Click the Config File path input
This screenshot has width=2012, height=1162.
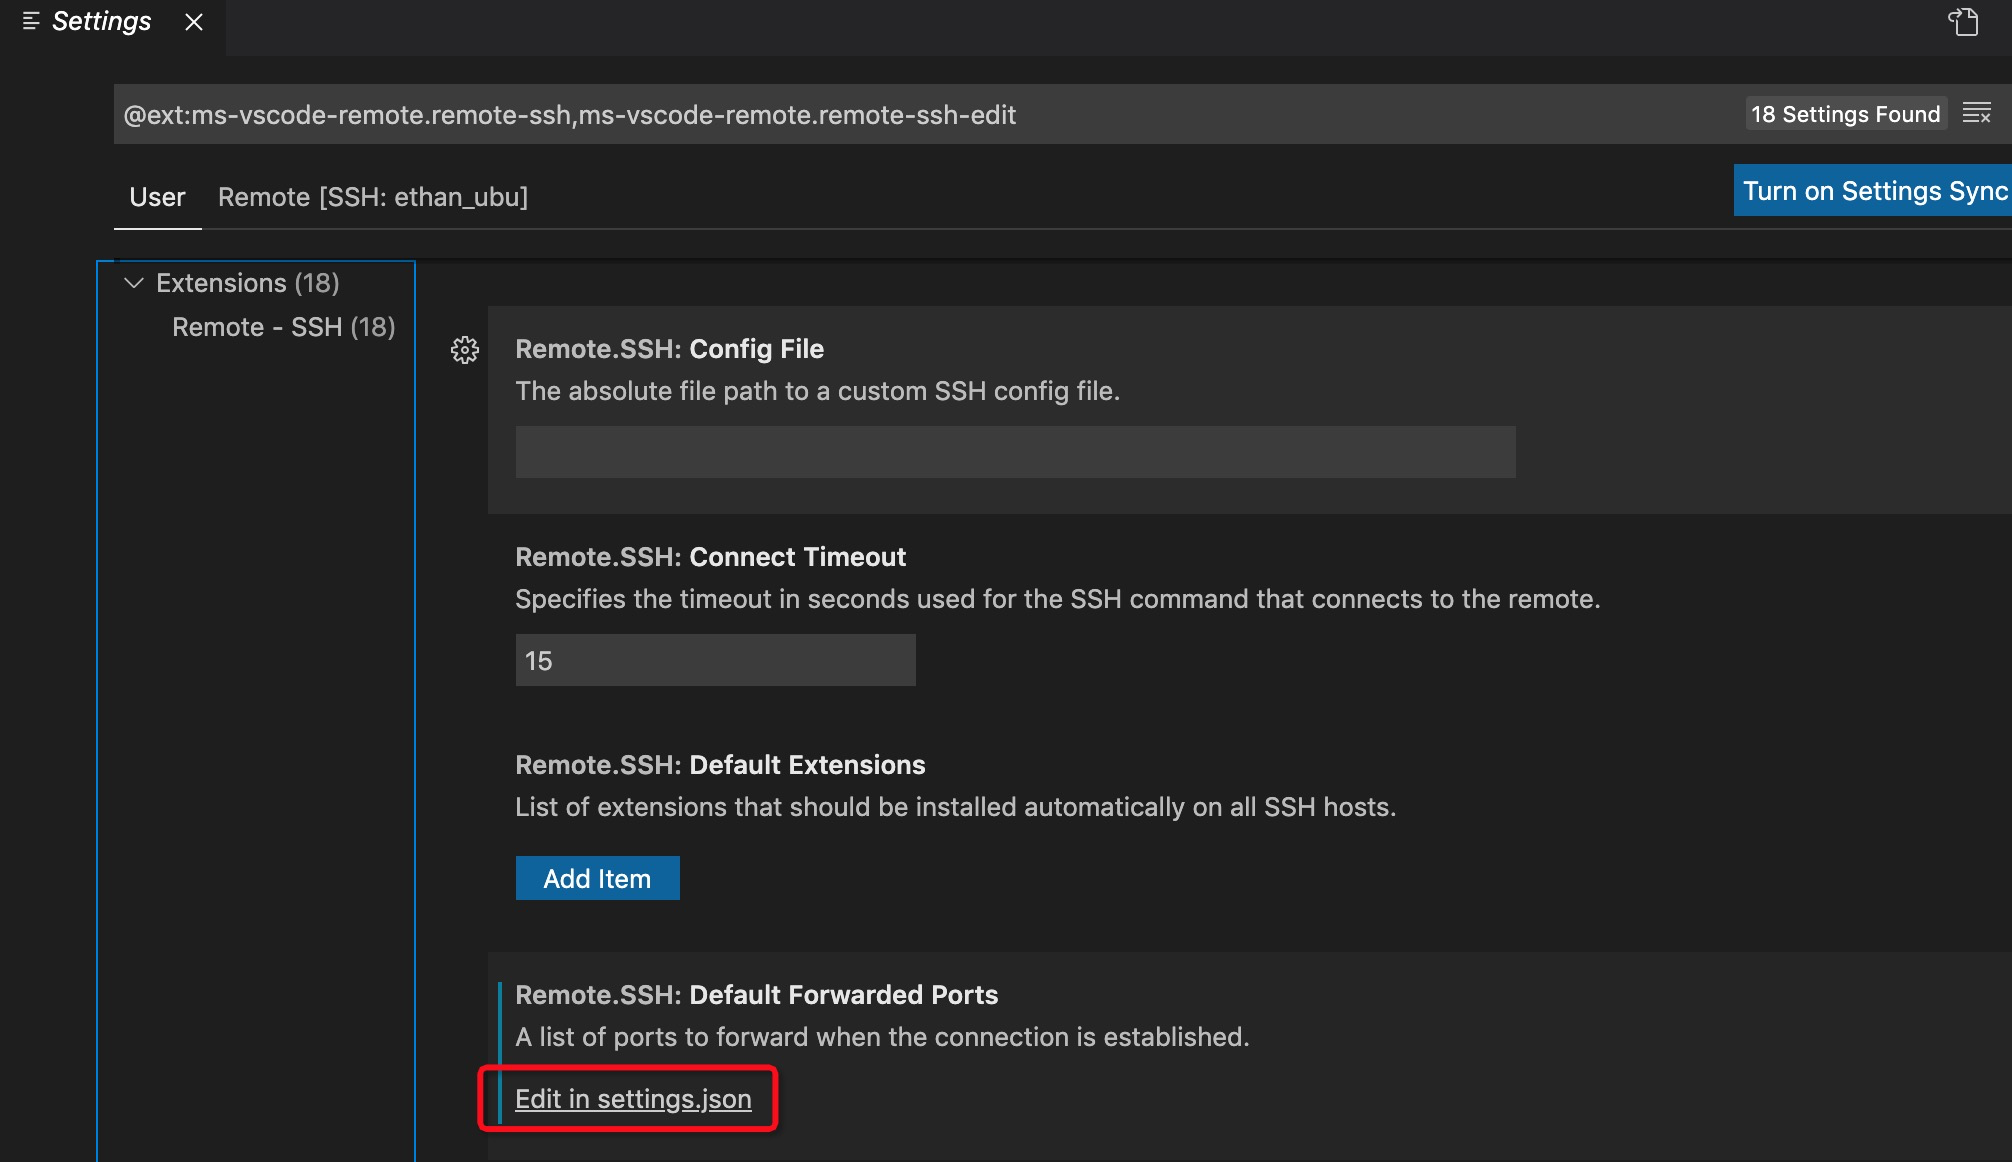(1015, 452)
